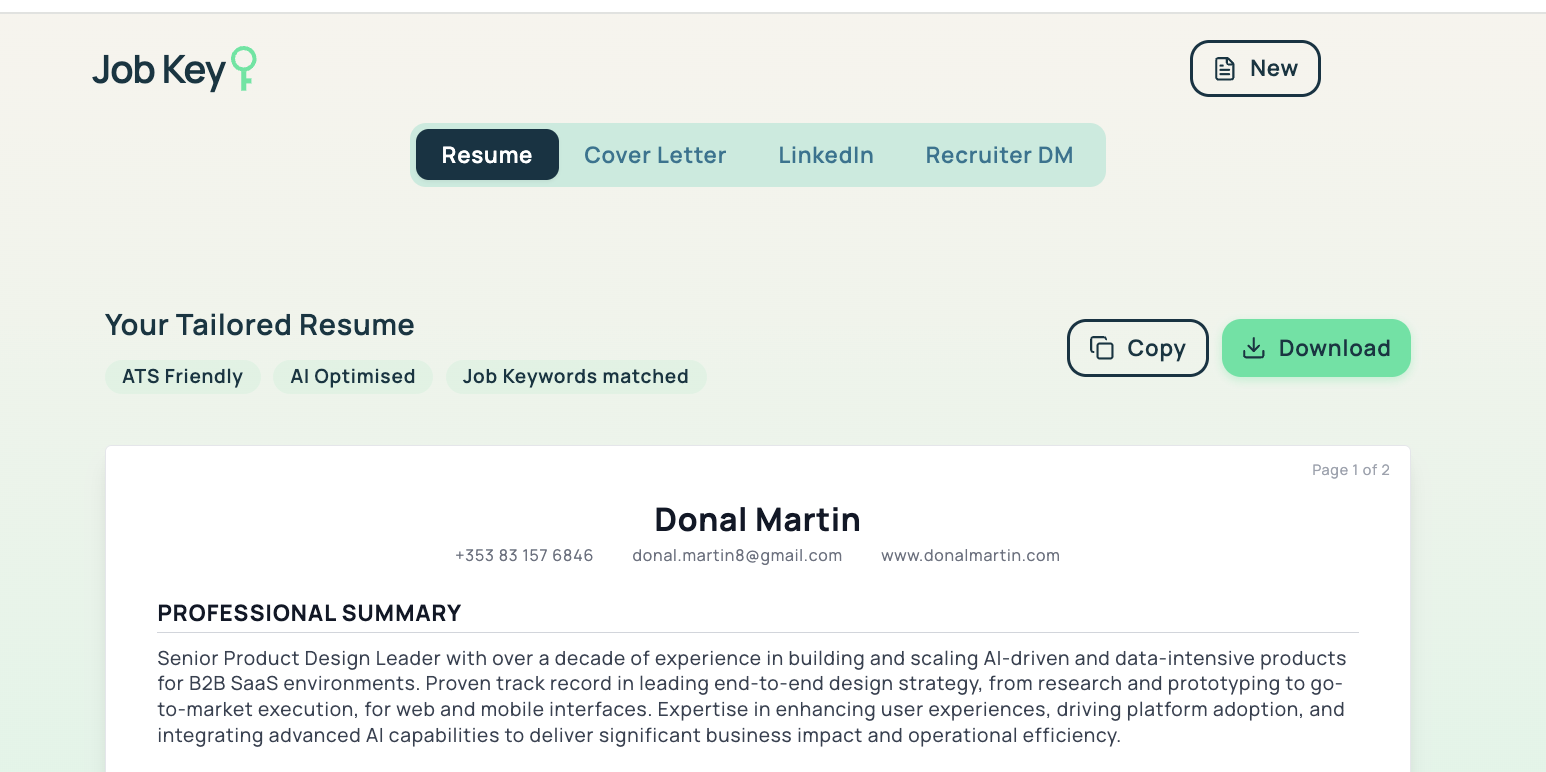Open the www.donalmartin.com website link

coord(970,555)
